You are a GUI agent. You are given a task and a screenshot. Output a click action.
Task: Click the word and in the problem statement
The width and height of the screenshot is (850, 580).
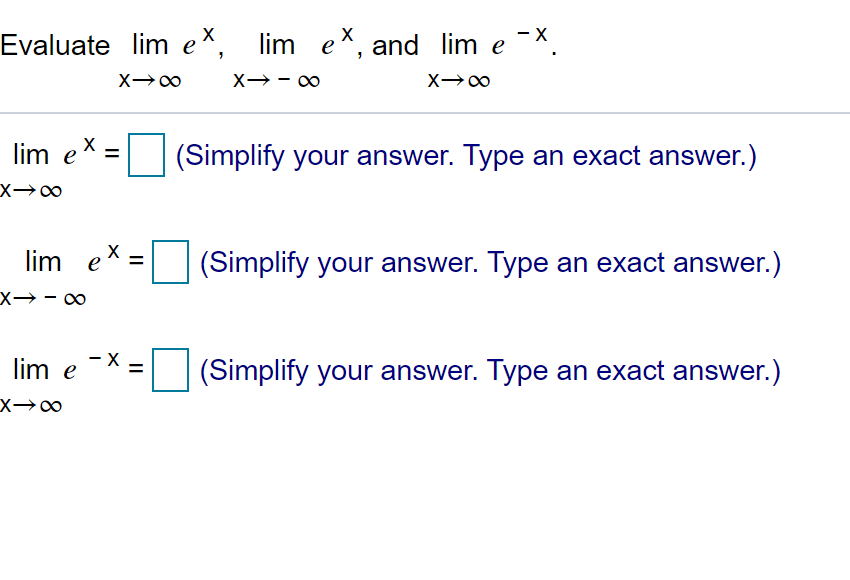[395, 45]
